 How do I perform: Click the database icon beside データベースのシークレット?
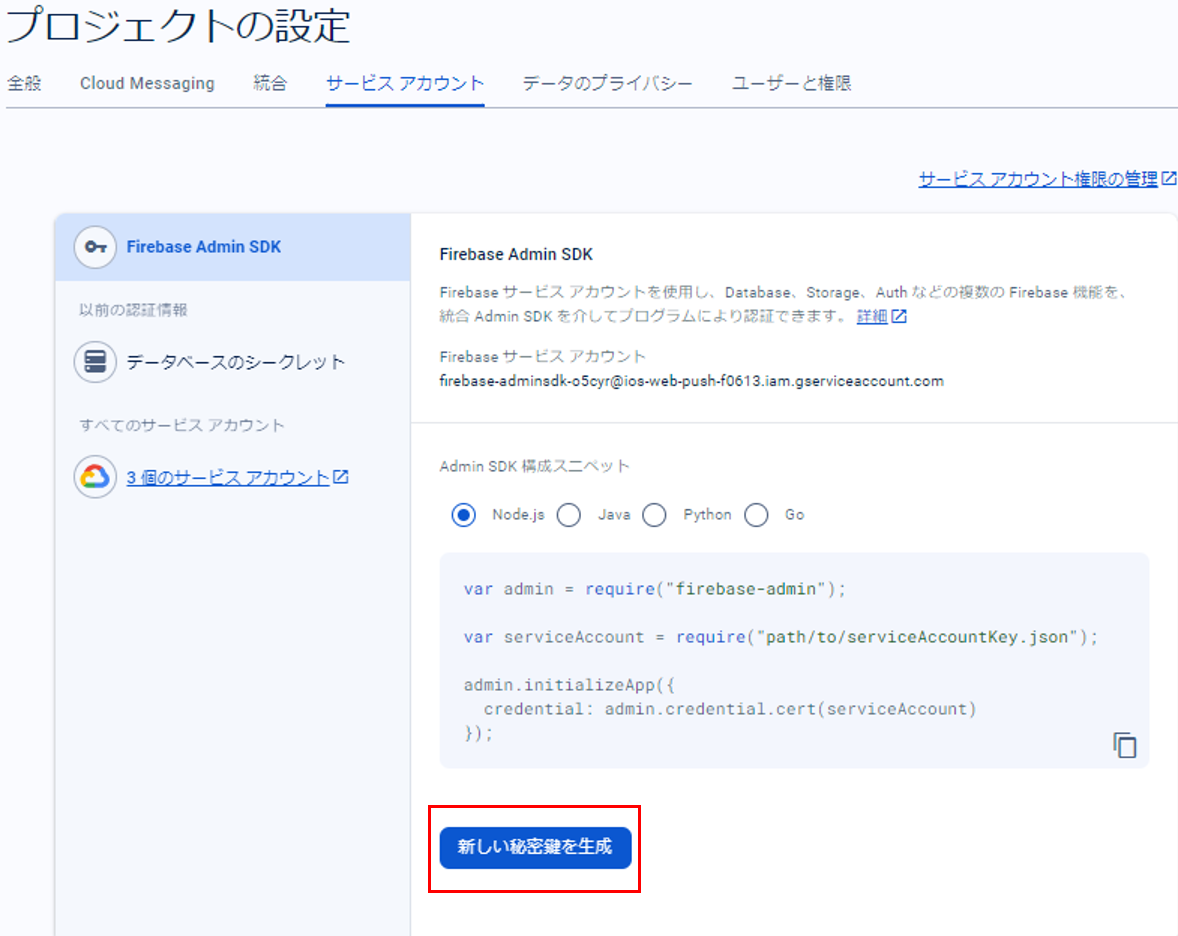point(93,362)
